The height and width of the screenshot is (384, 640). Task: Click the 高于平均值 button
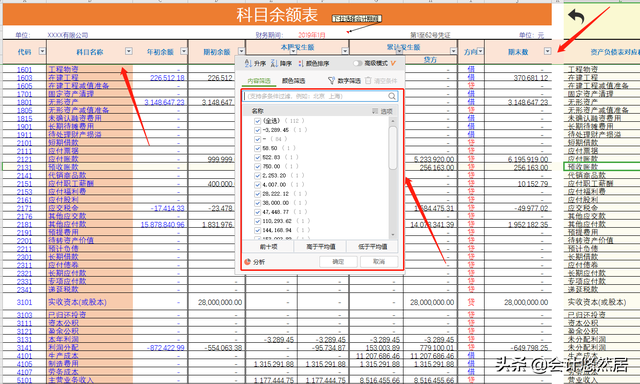(320, 247)
